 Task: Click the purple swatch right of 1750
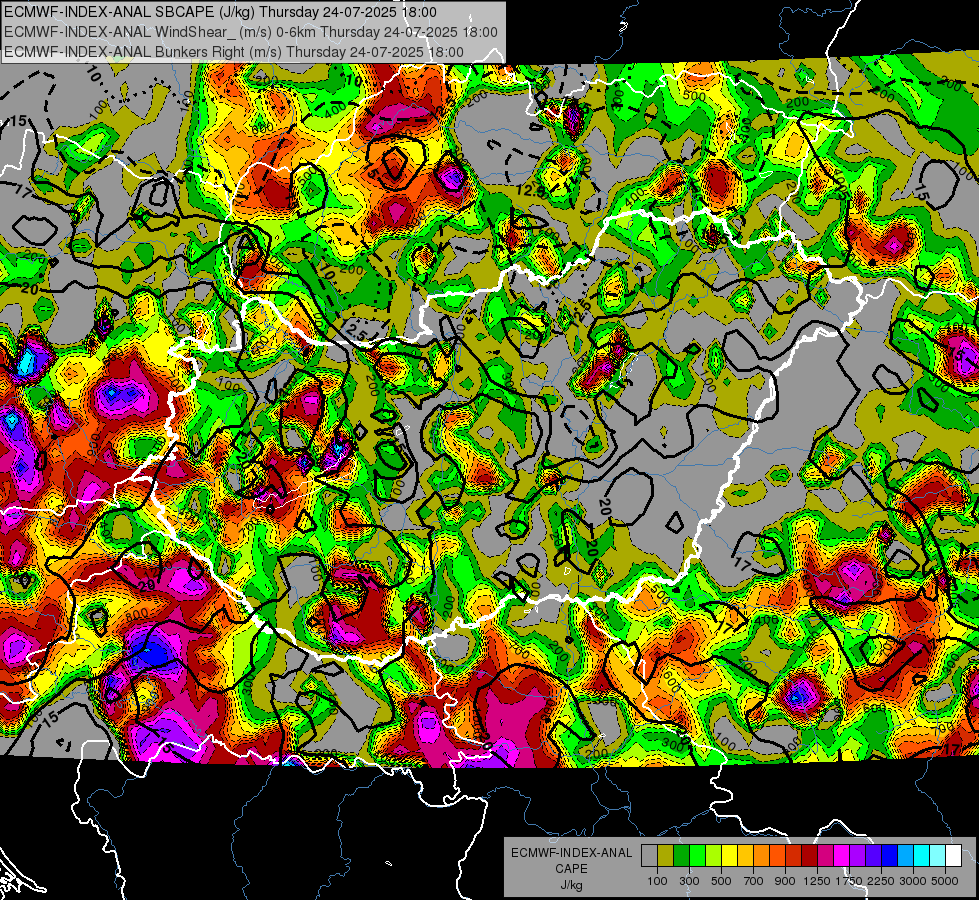coord(857,856)
